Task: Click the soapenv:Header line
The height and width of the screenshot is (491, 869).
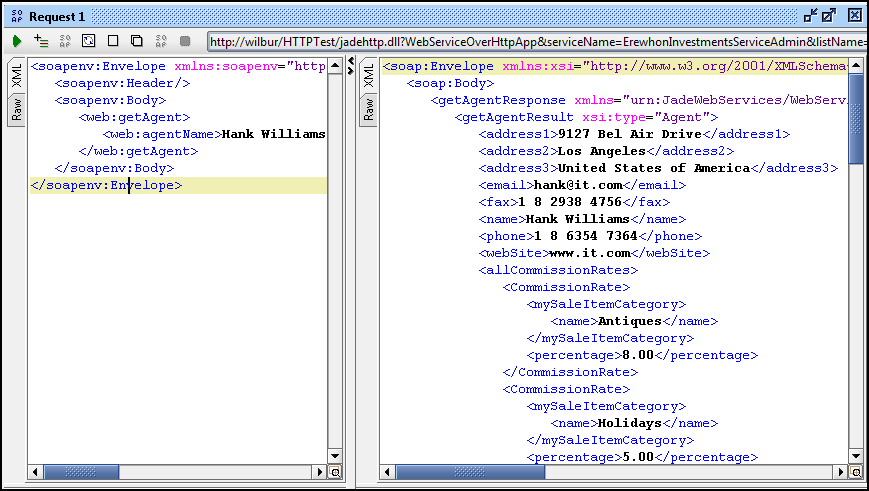Action: coord(122,83)
